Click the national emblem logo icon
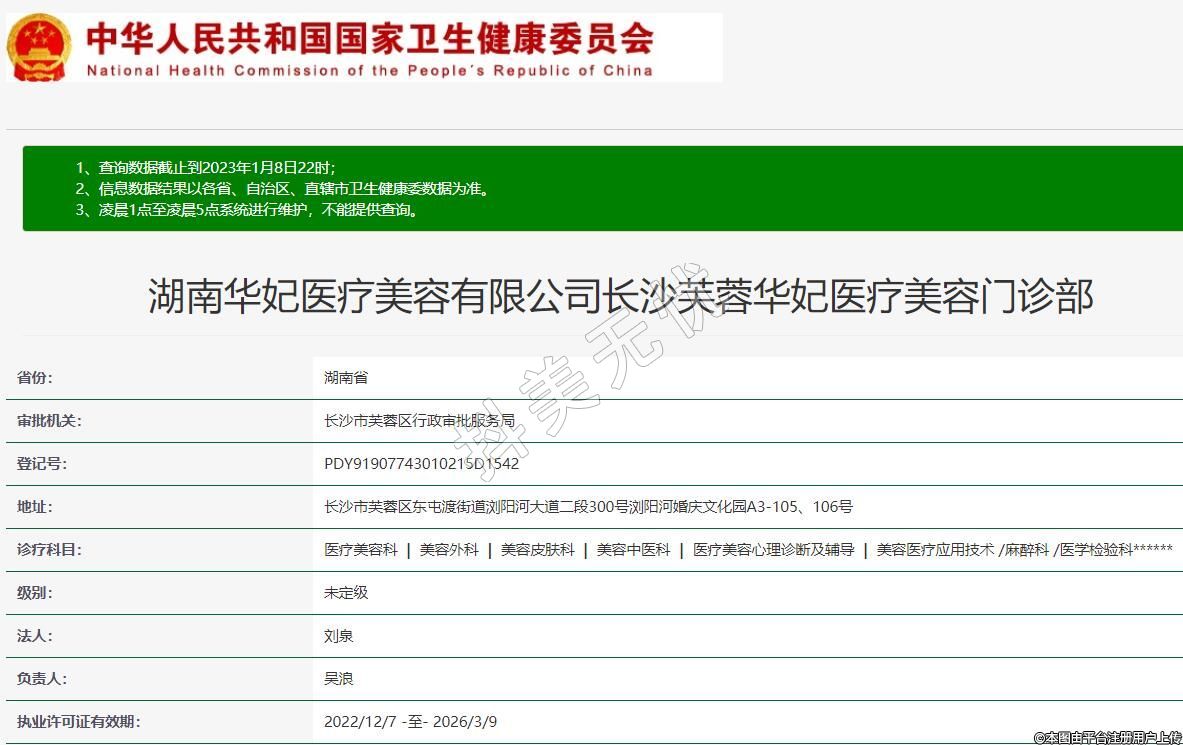Viewport: 1183px width, 745px height. pyautogui.click(x=39, y=47)
